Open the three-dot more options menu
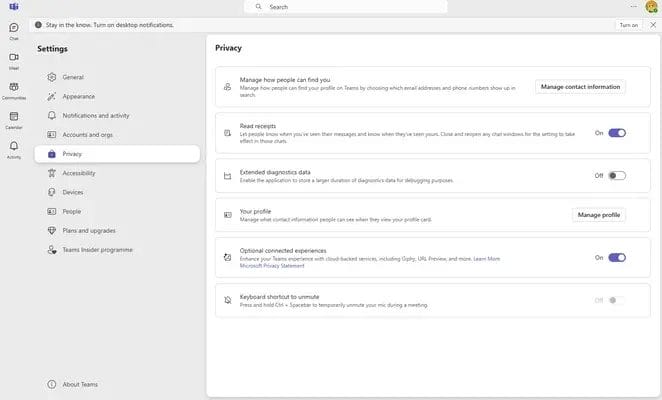The image size is (662, 400). 634,6
